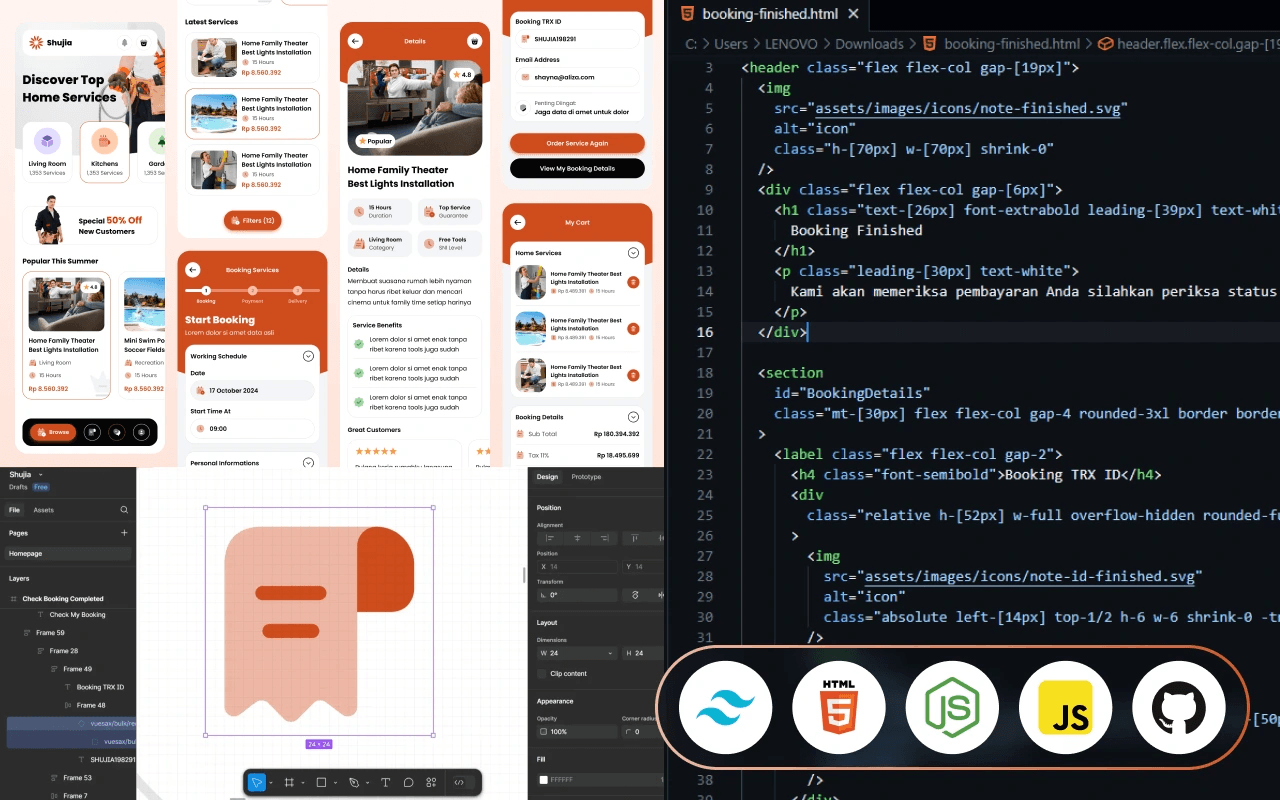Switch to the Design tab
Image resolution: width=1280 pixels, height=800 pixels.
547,477
